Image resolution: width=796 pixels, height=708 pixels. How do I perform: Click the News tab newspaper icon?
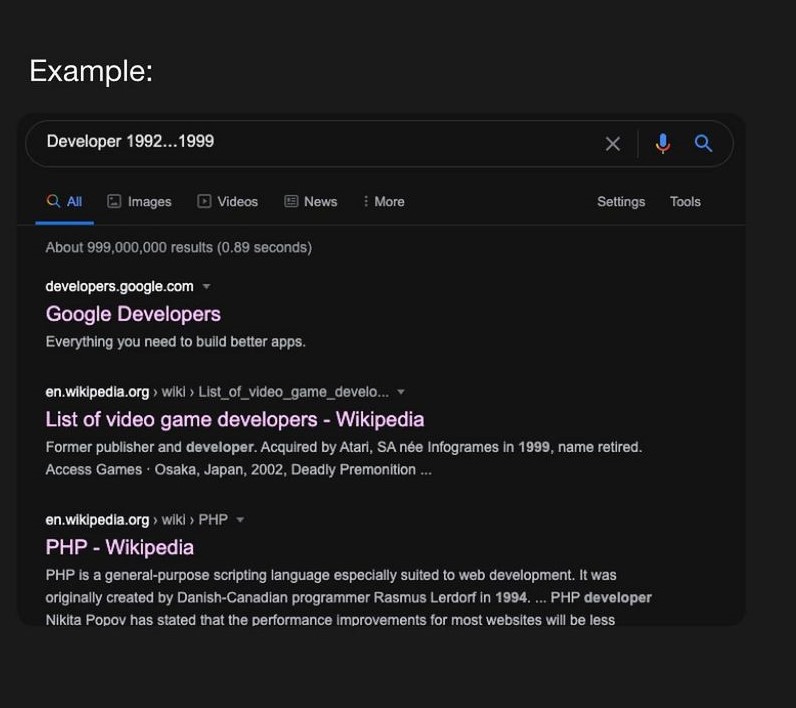291,201
